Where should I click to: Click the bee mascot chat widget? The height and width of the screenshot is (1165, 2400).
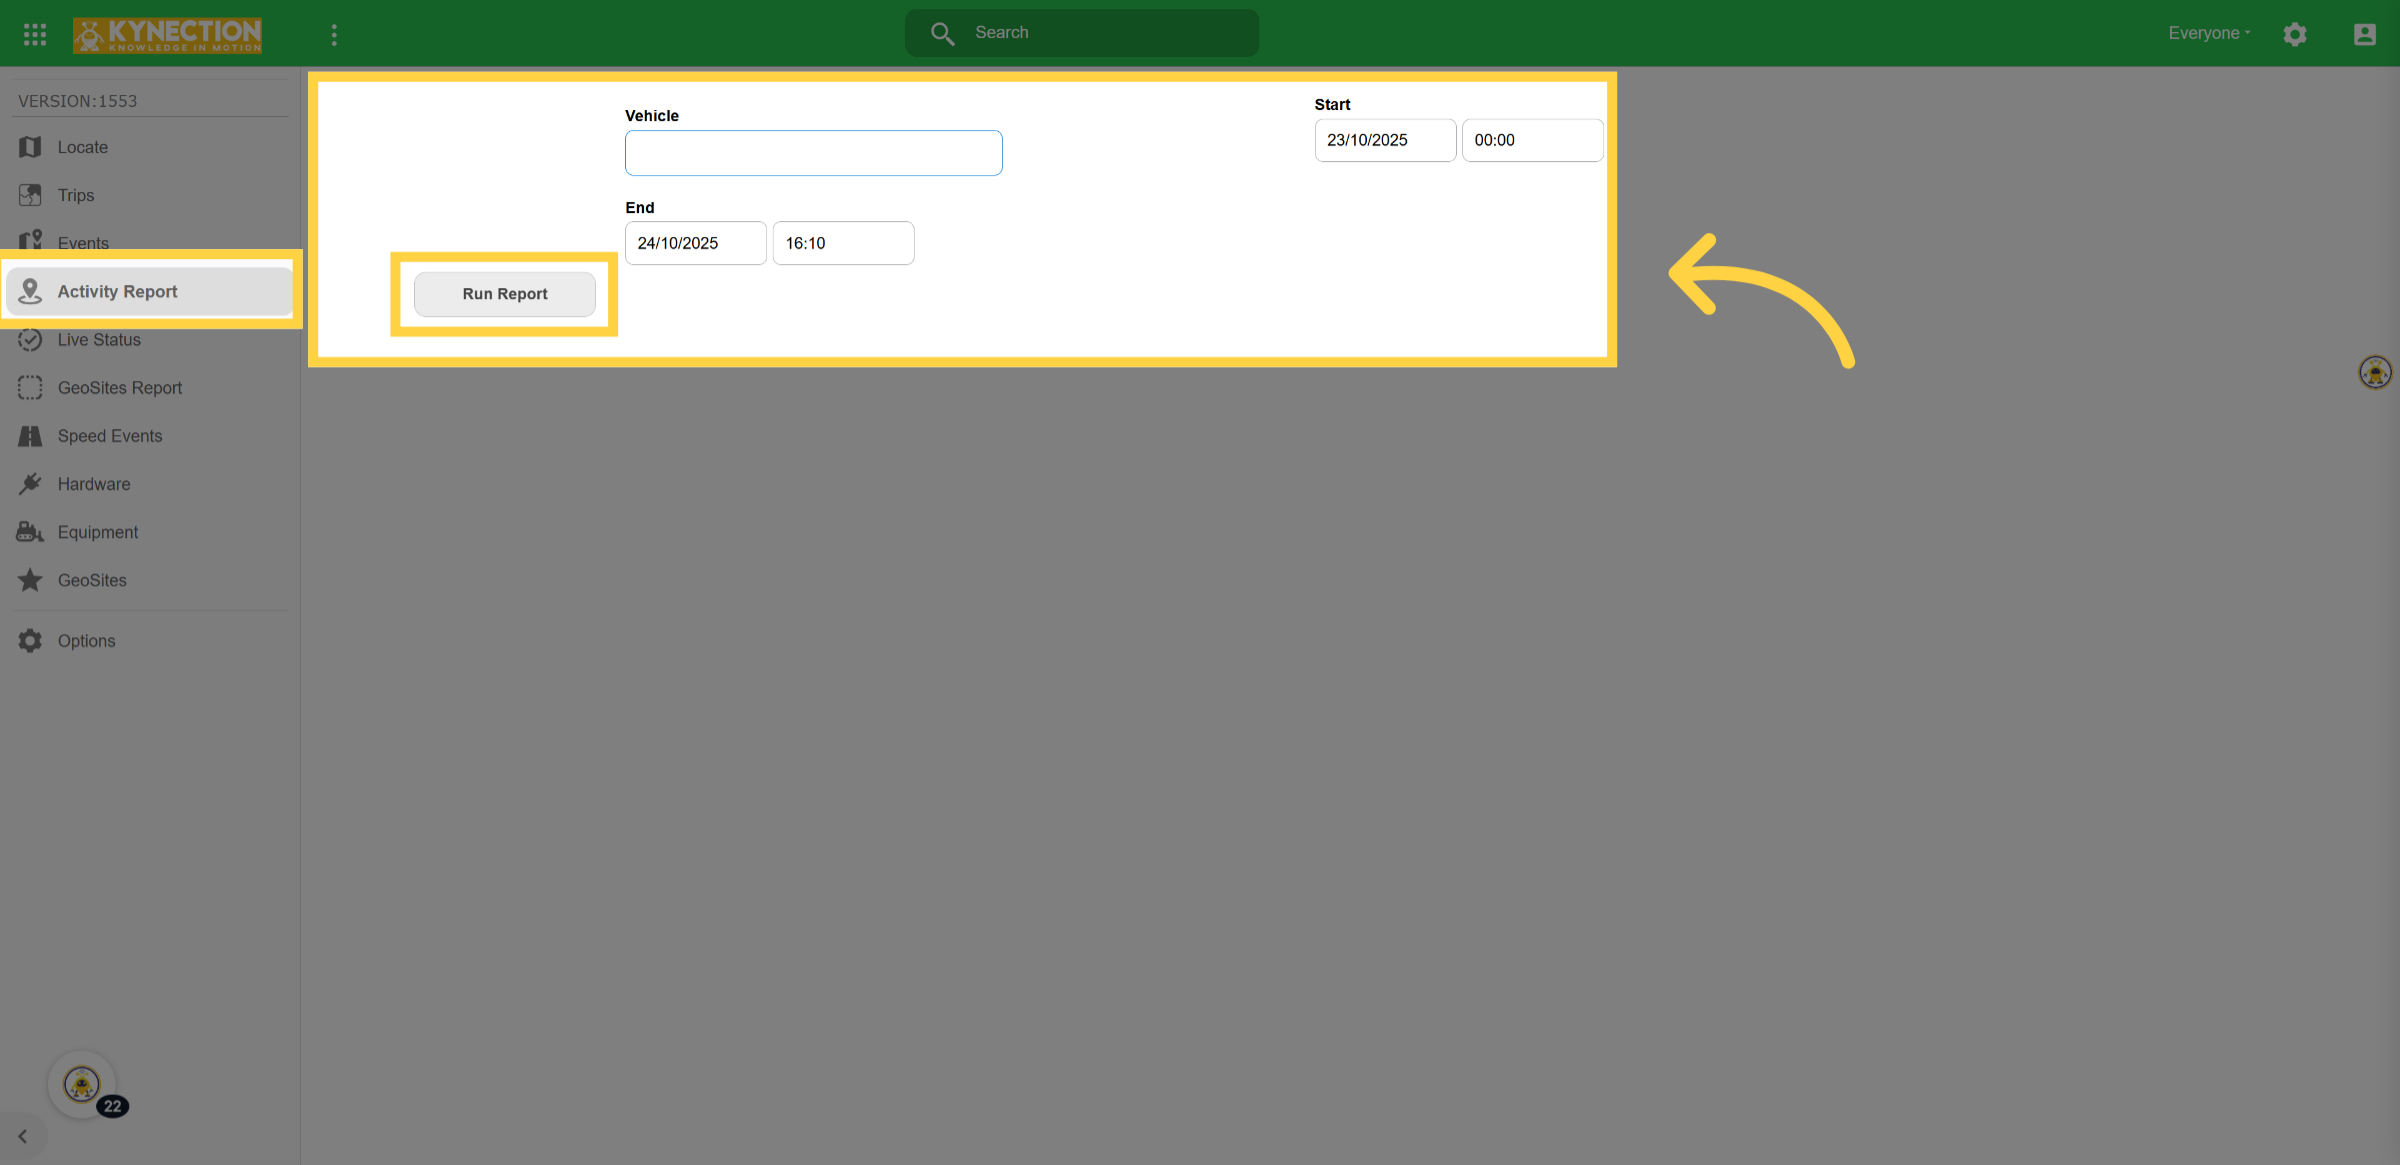pos(82,1084)
